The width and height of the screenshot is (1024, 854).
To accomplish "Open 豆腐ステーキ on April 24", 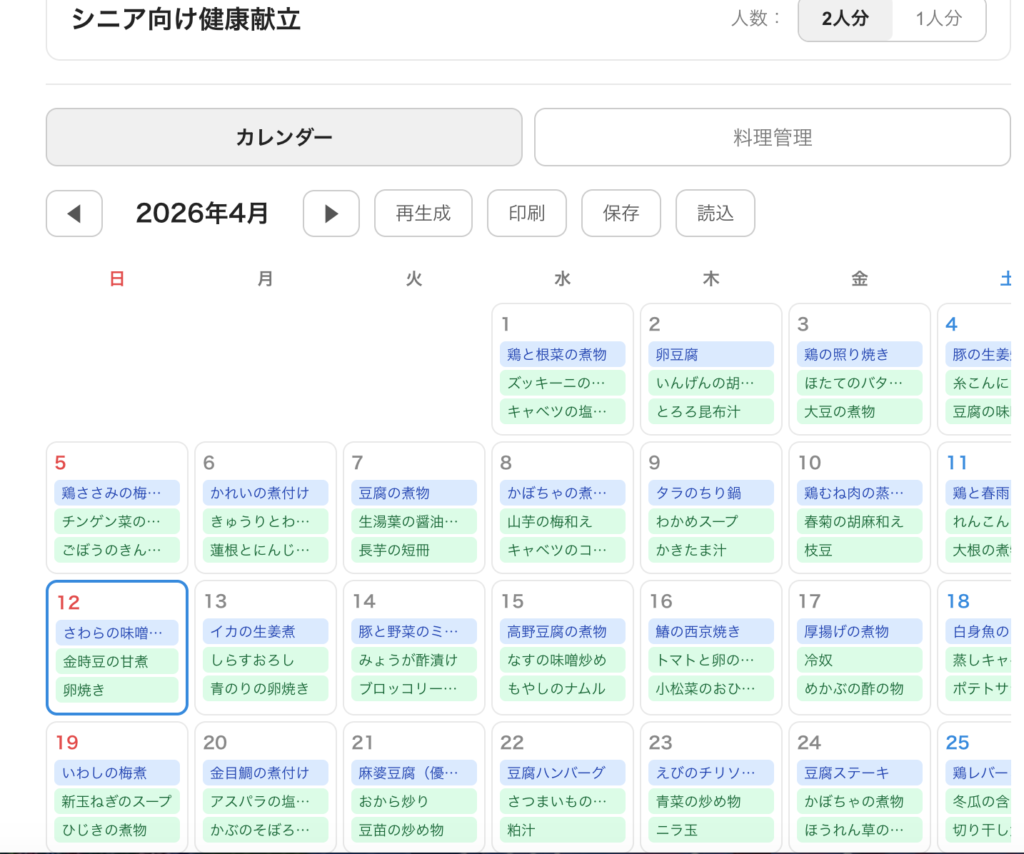I will (859, 772).
